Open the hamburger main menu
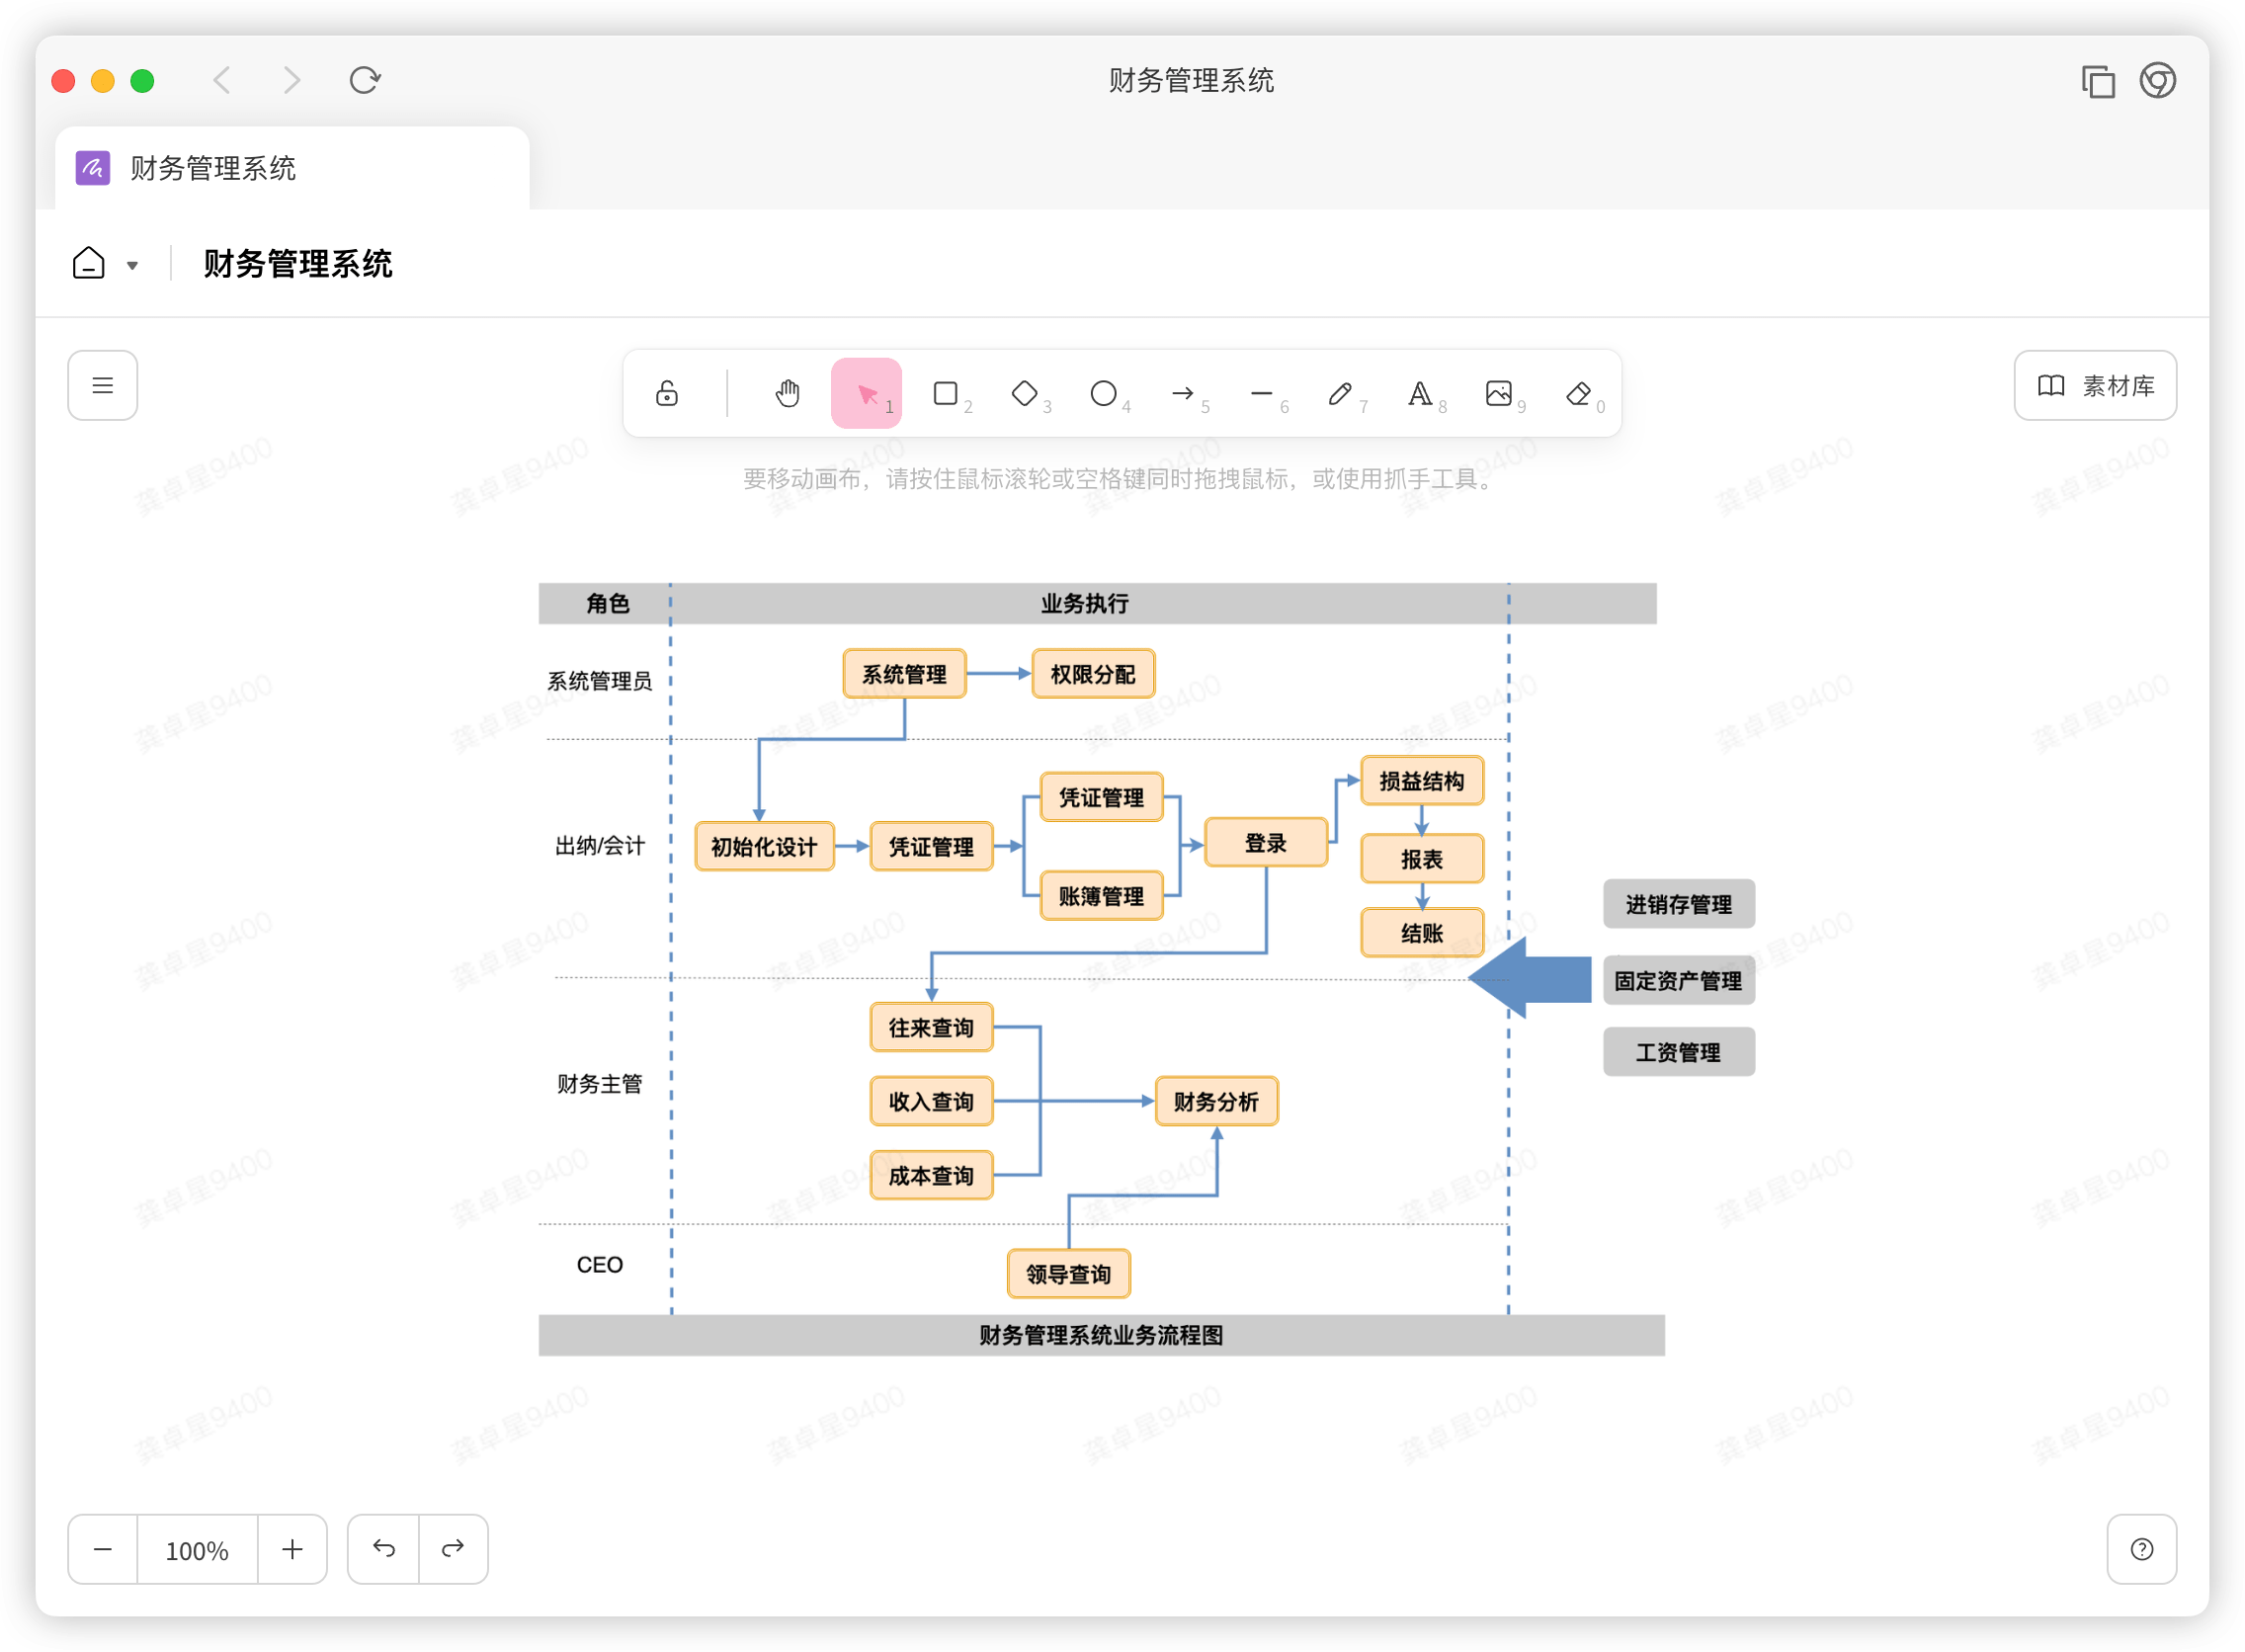 (x=102, y=385)
